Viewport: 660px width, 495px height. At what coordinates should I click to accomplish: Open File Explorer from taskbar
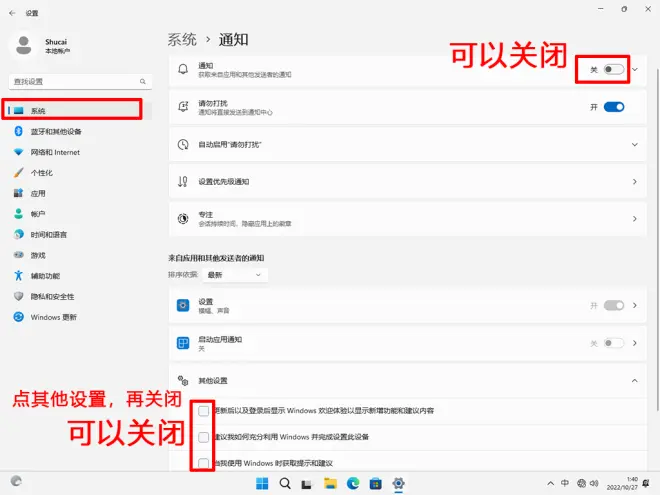click(x=330, y=483)
